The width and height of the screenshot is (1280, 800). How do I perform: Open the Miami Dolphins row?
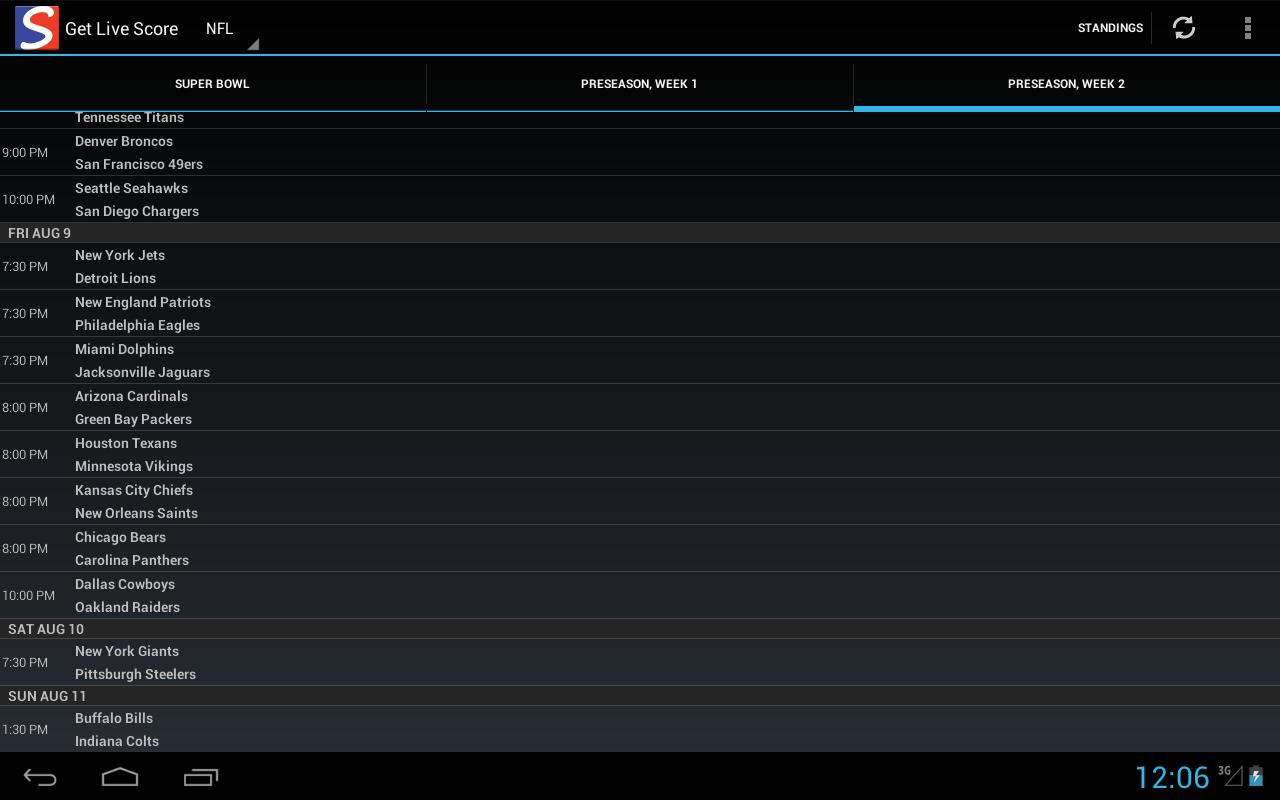pyautogui.click(x=124, y=349)
